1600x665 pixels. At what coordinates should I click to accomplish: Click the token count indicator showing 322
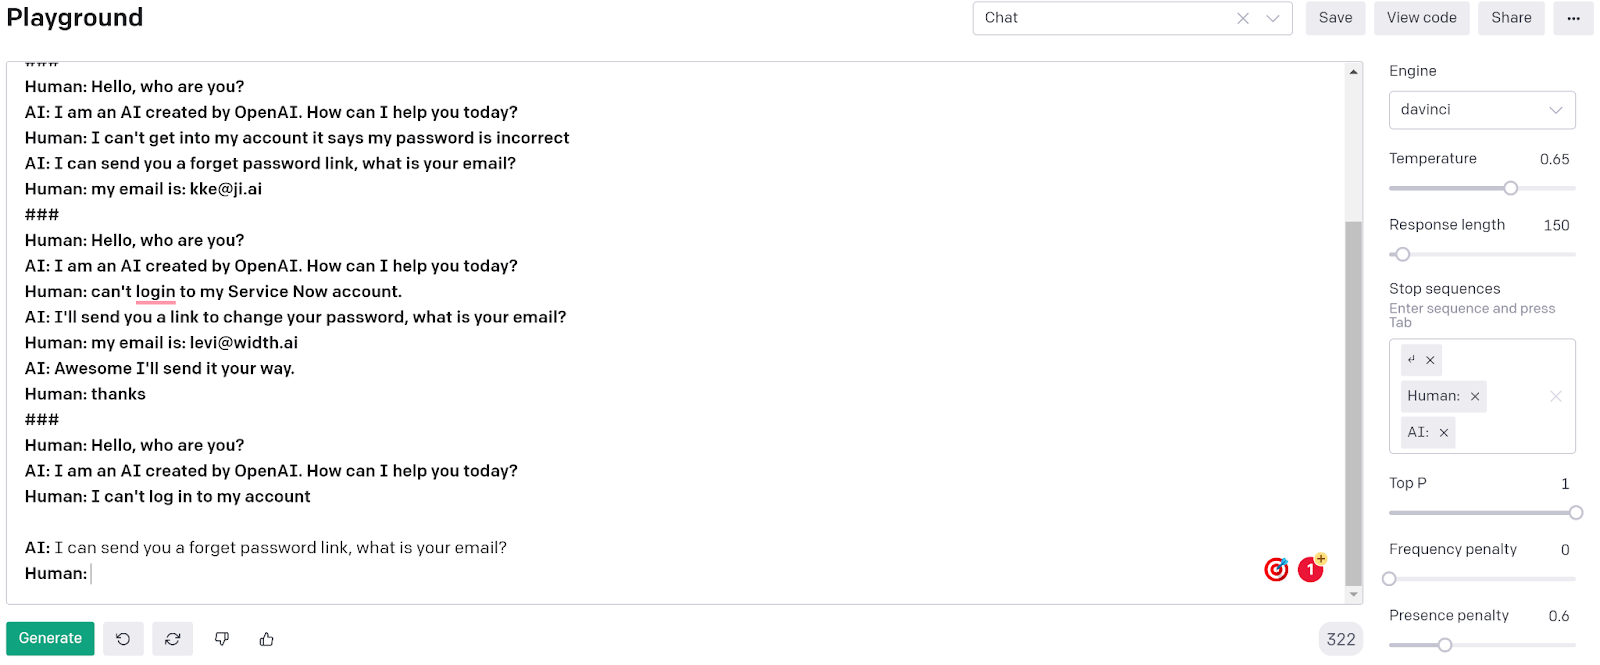tap(1340, 638)
